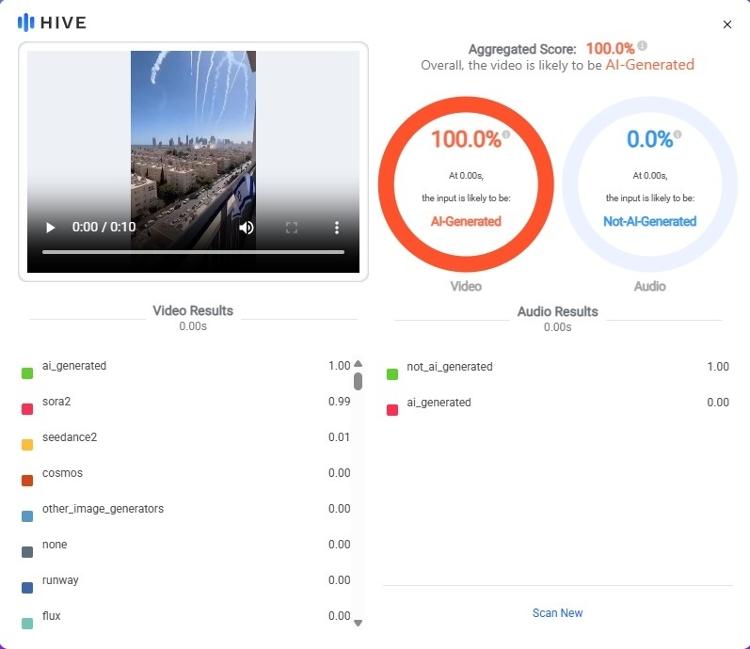Click video results scrollbar thumb
This screenshot has width=750, height=649.
358,381
